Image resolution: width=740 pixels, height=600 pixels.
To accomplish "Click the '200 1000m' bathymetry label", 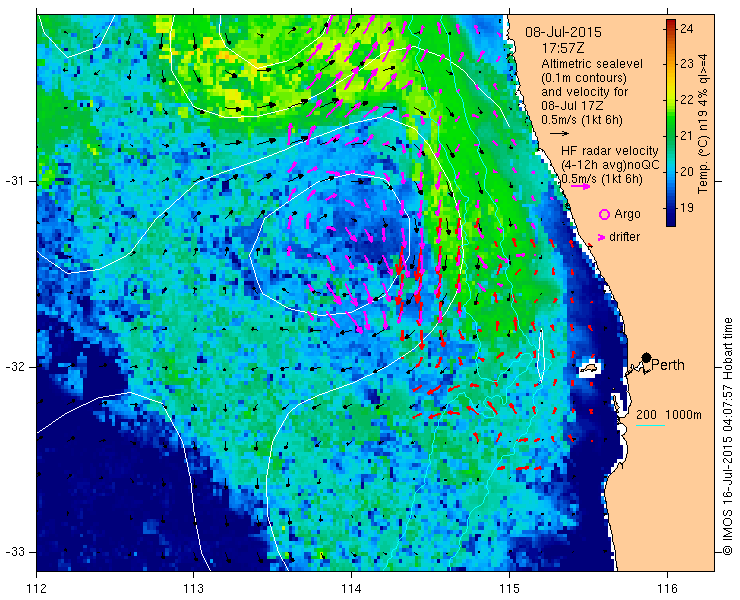I will [x=669, y=415].
